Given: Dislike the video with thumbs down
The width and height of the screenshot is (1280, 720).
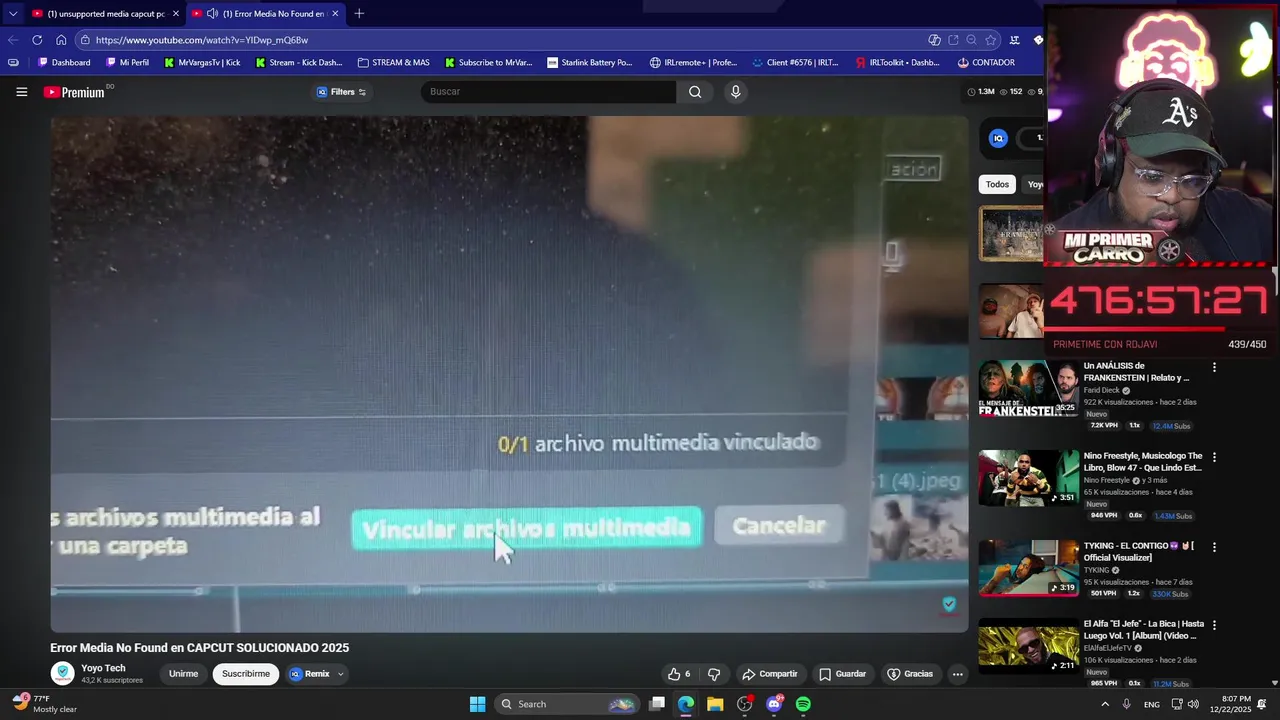Looking at the screenshot, I should (x=714, y=674).
